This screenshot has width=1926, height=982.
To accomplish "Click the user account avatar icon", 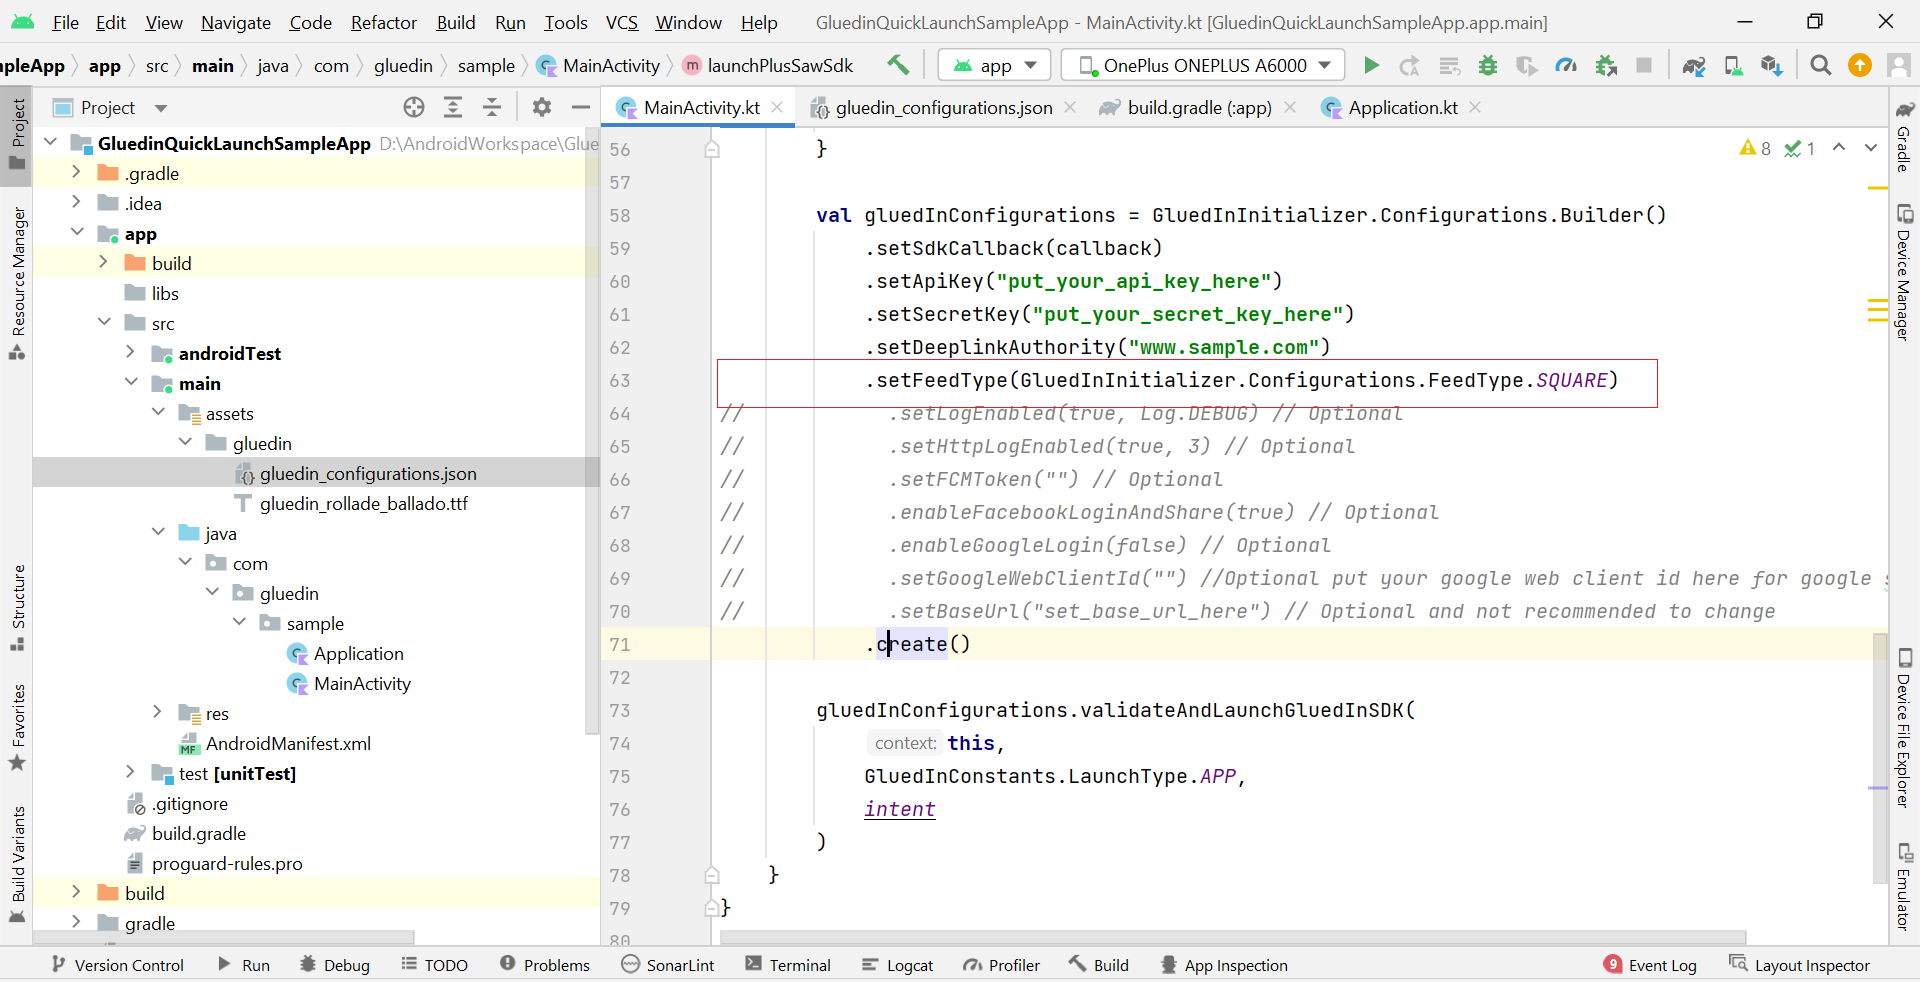I will tap(1897, 66).
